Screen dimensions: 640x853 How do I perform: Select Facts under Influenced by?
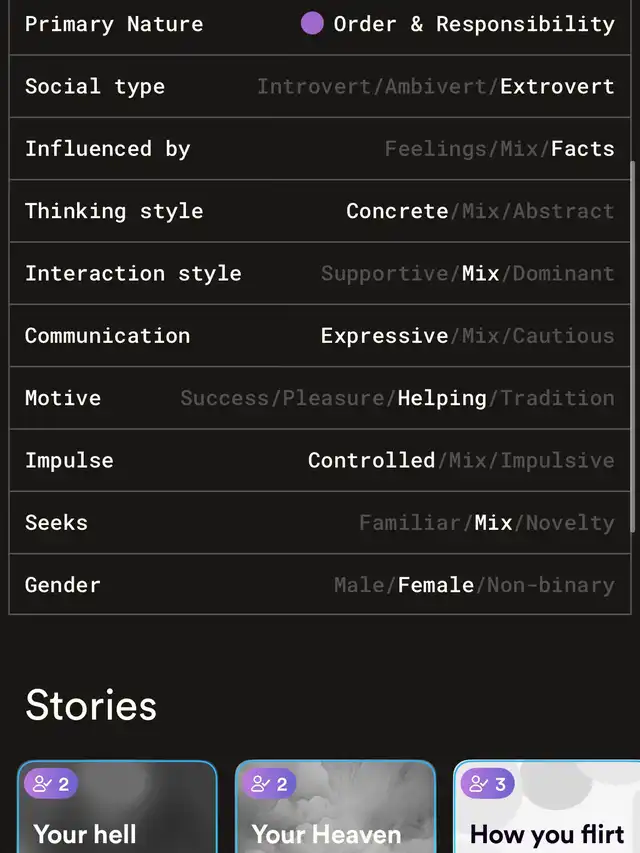coord(582,149)
